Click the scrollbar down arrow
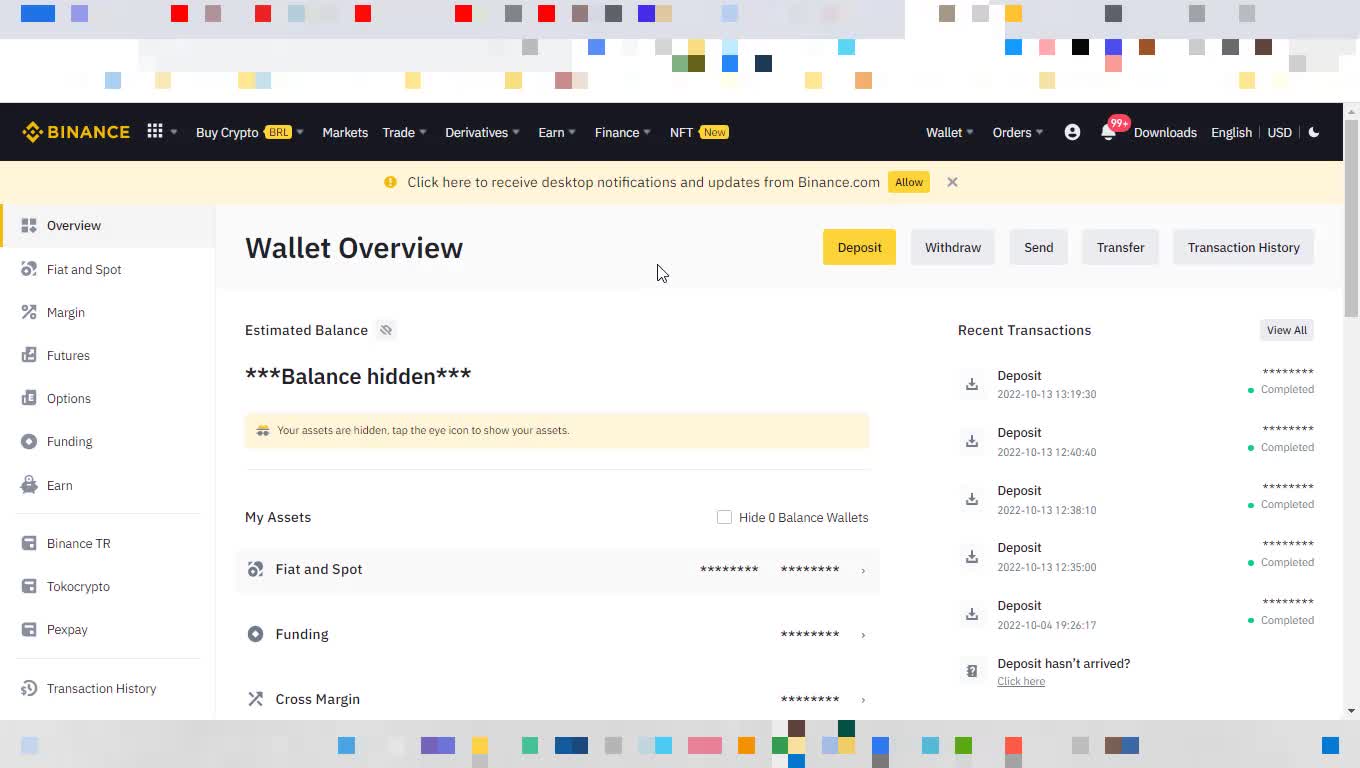The image size is (1360, 768). (1351, 711)
